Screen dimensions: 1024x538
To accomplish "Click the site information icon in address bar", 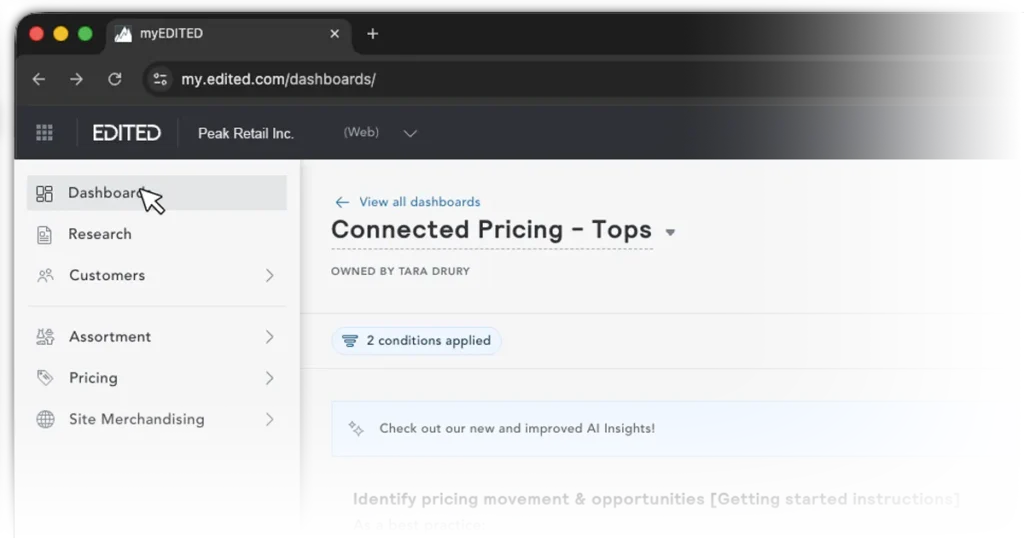I will (160, 79).
